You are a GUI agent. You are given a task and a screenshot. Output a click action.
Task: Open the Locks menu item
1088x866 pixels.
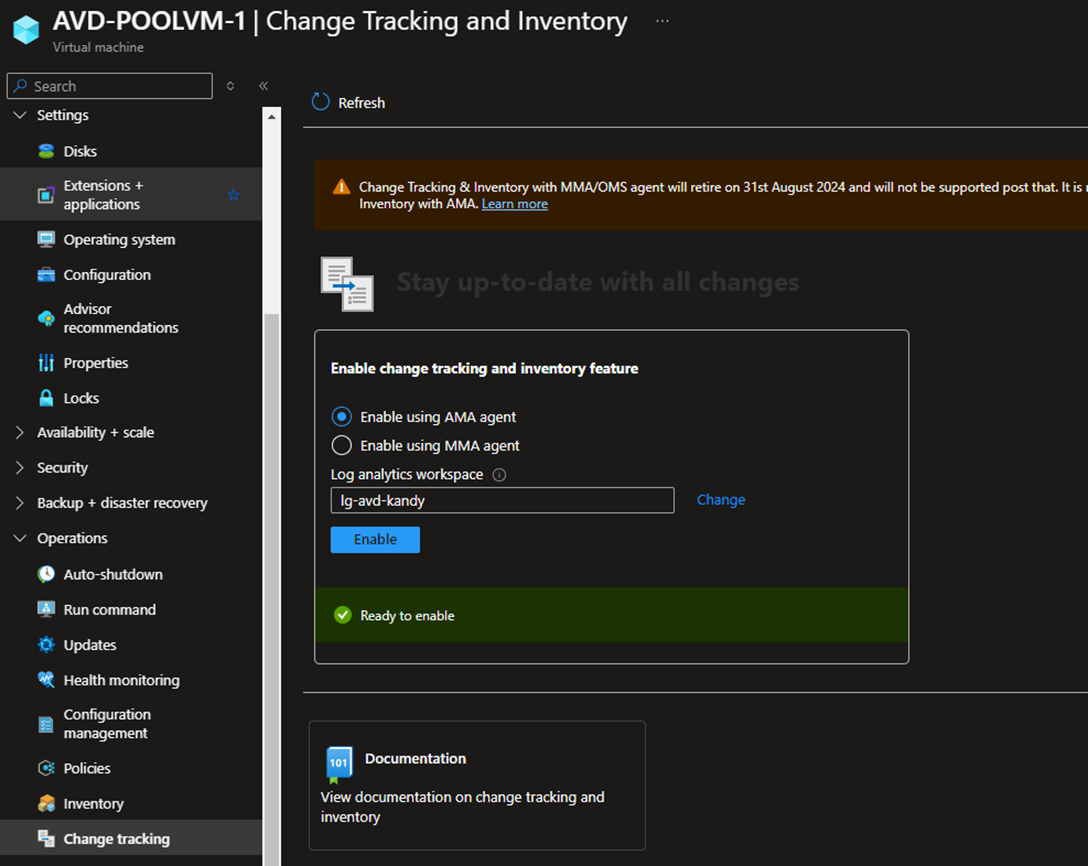pyautogui.click(x=131, y=398)
